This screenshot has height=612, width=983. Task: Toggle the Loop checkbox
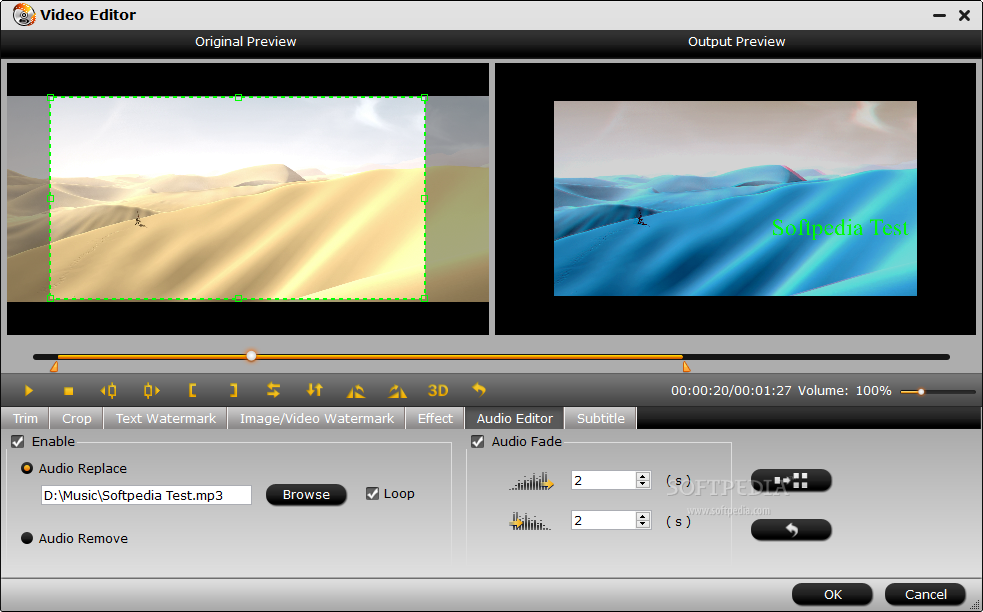[x=372, y=493]
